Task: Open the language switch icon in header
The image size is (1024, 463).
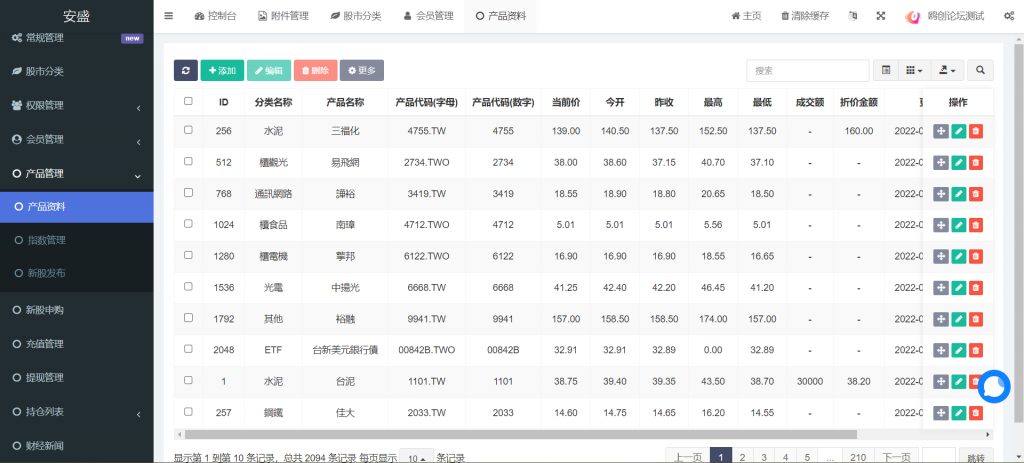Action: coord(852,16)
